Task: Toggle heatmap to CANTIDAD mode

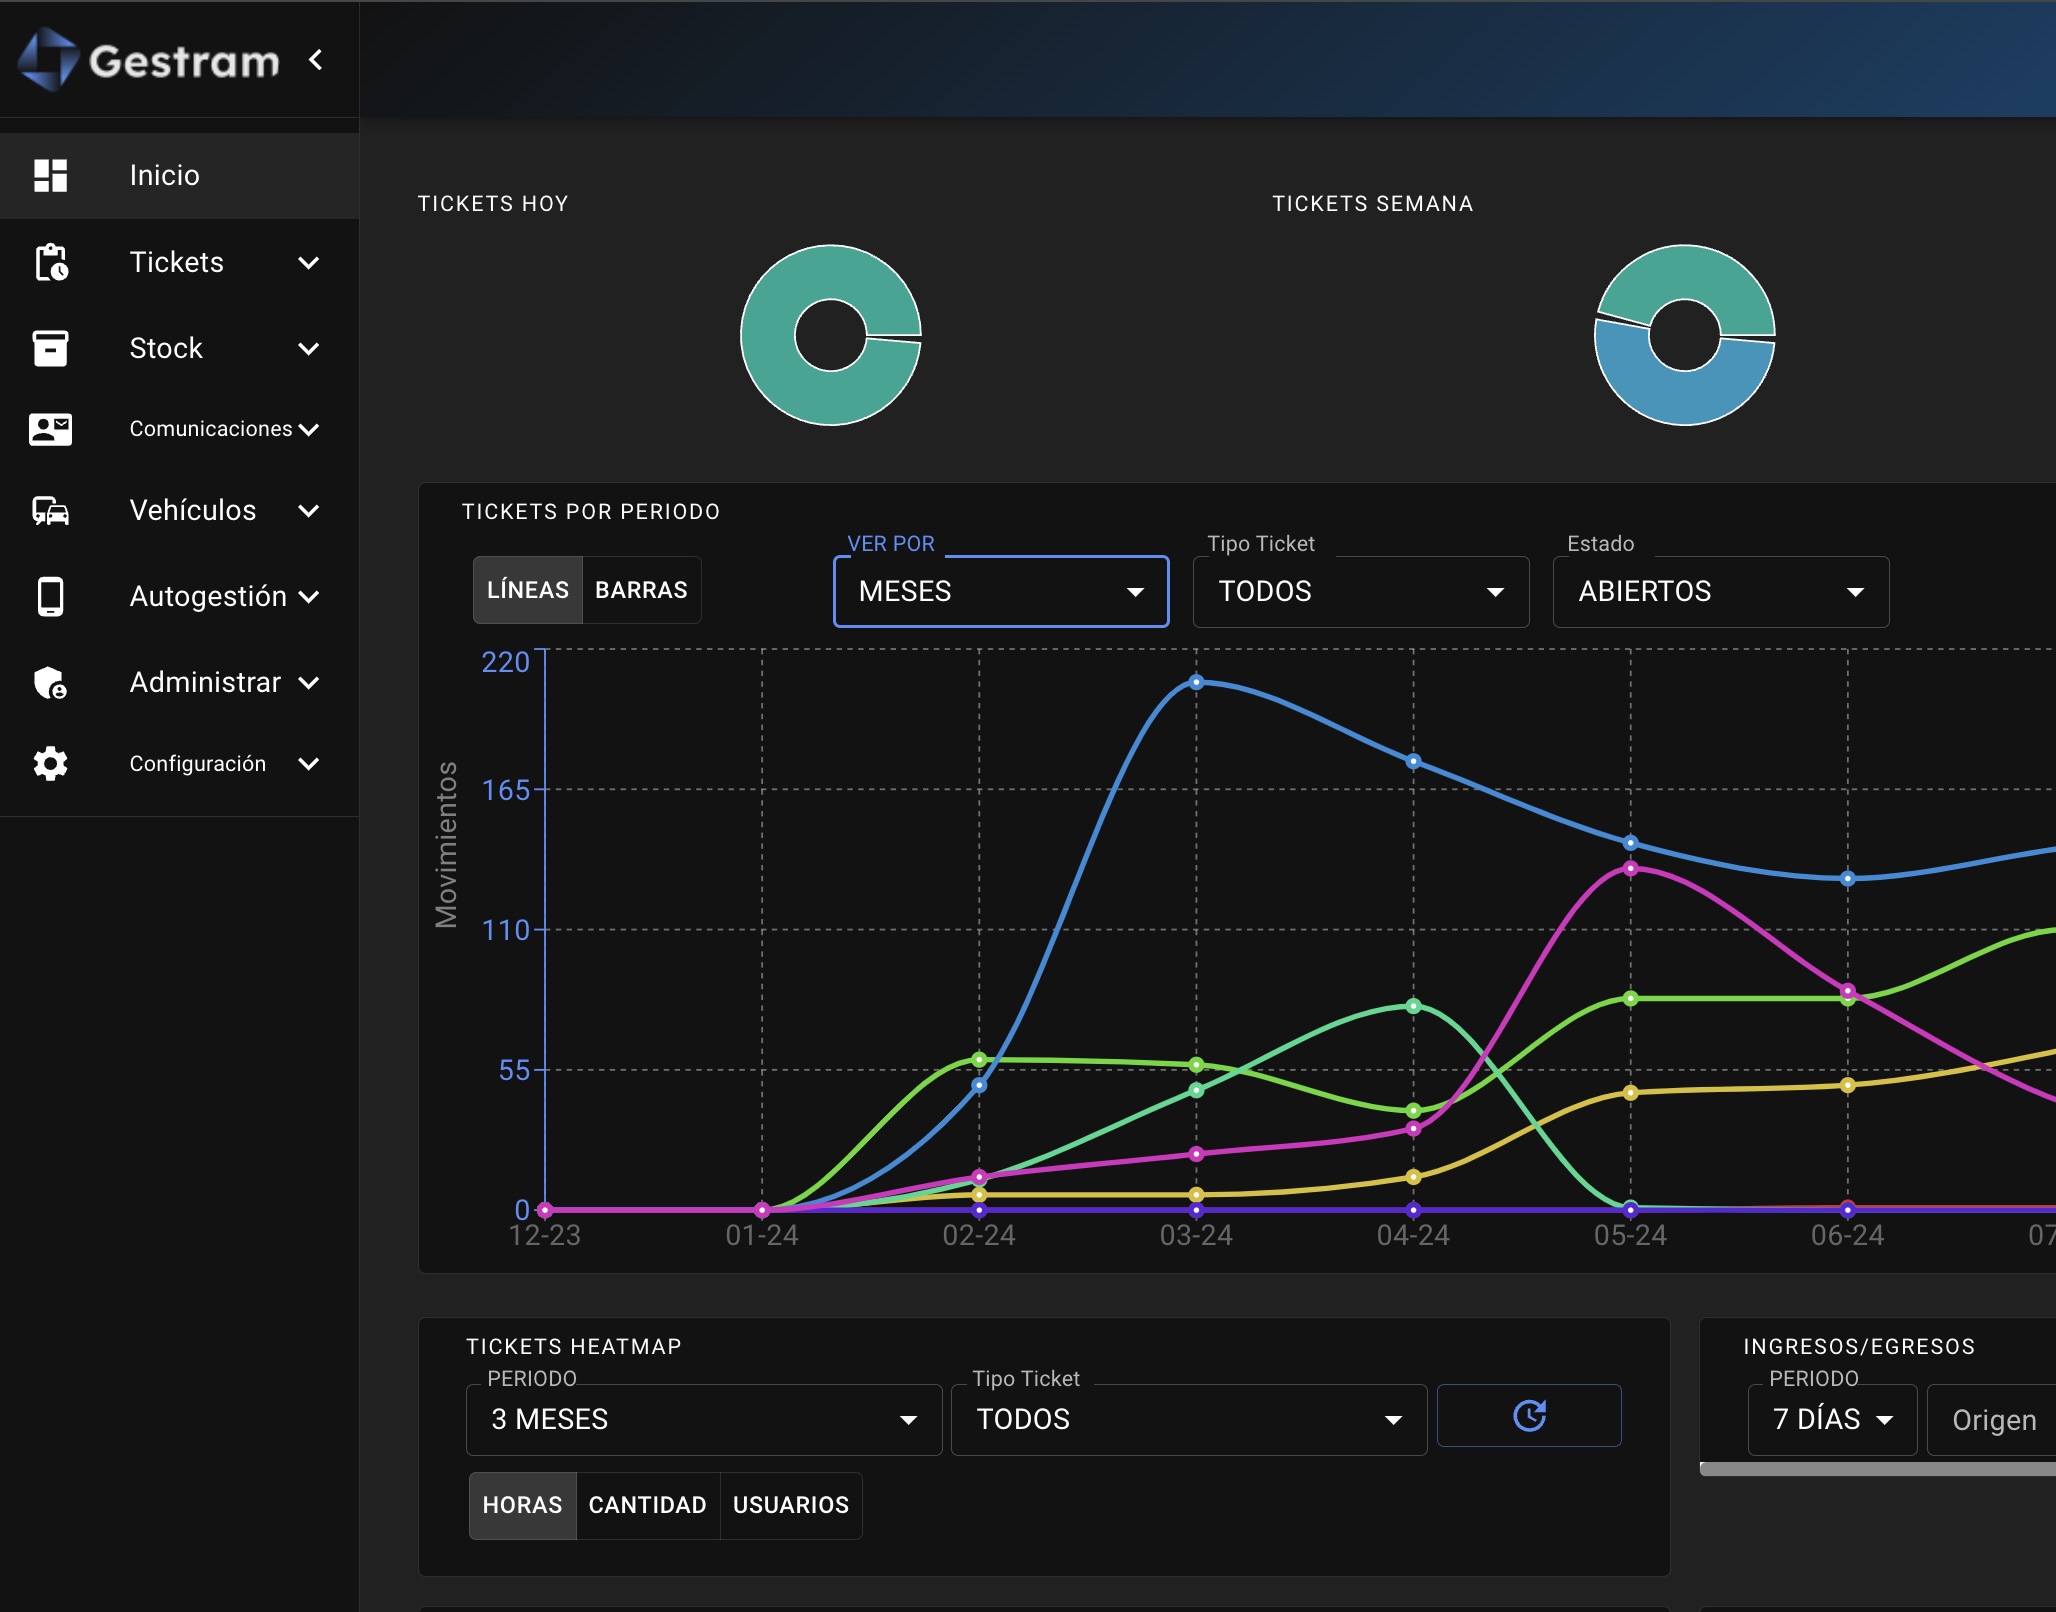Action: pos(647,1505)
